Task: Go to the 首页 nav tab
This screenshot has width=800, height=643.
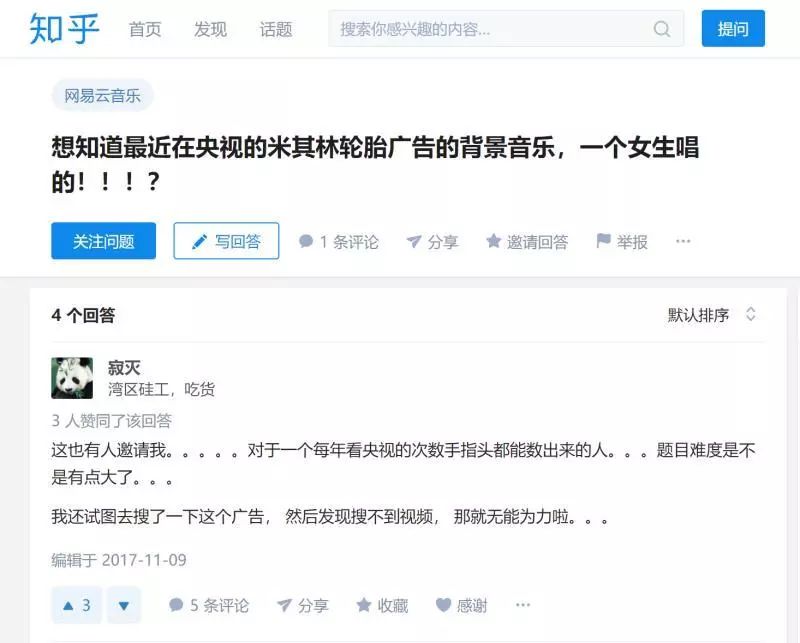Action: [145, 29]
